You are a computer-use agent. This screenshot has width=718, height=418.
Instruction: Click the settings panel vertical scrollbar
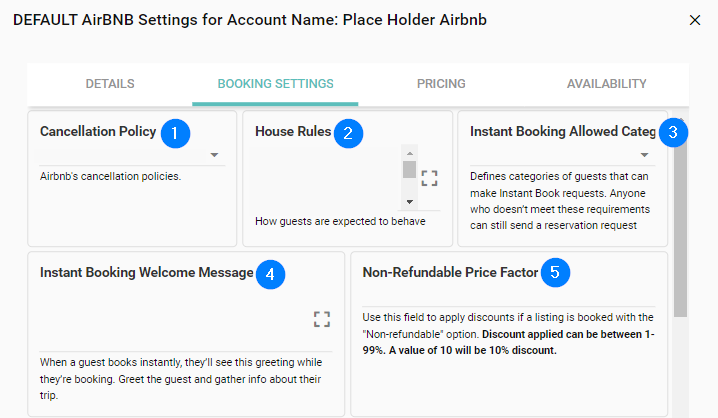pyautogui.click(x=681, y=230)
